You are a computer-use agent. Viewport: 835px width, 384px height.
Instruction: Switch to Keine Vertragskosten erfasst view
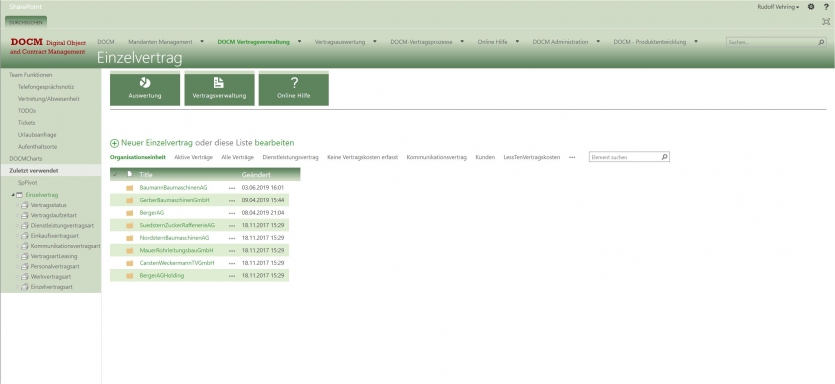[x=363, y=157]
